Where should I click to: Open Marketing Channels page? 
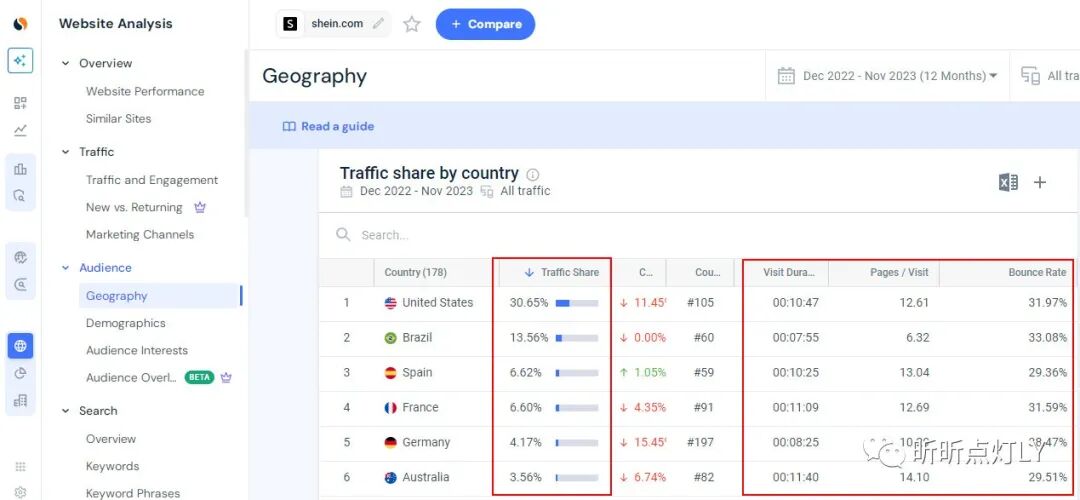pos(140,235)
